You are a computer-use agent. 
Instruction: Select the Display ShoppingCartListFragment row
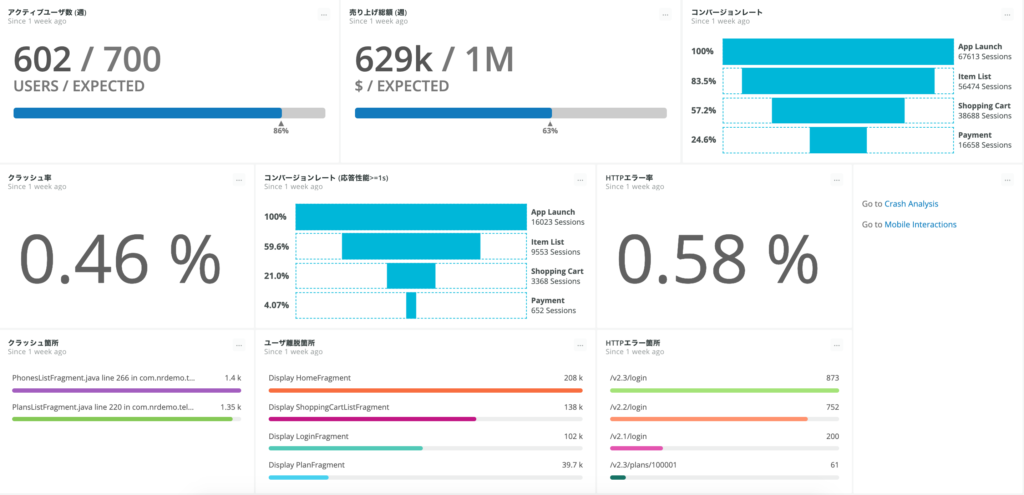point(425,413)
